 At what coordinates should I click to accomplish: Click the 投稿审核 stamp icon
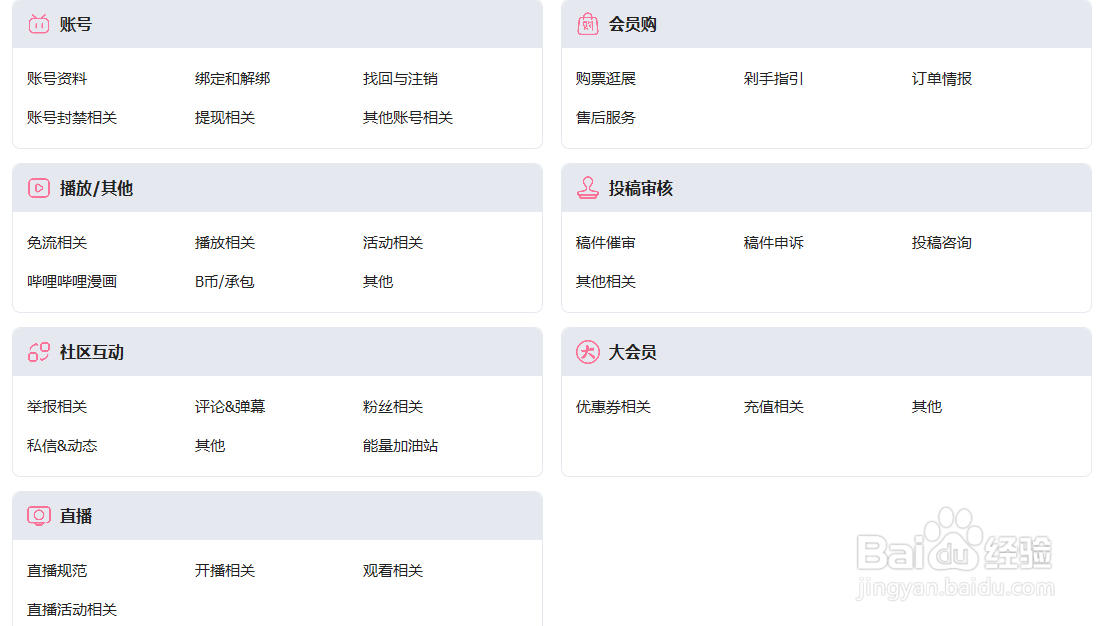coord(588,188)
